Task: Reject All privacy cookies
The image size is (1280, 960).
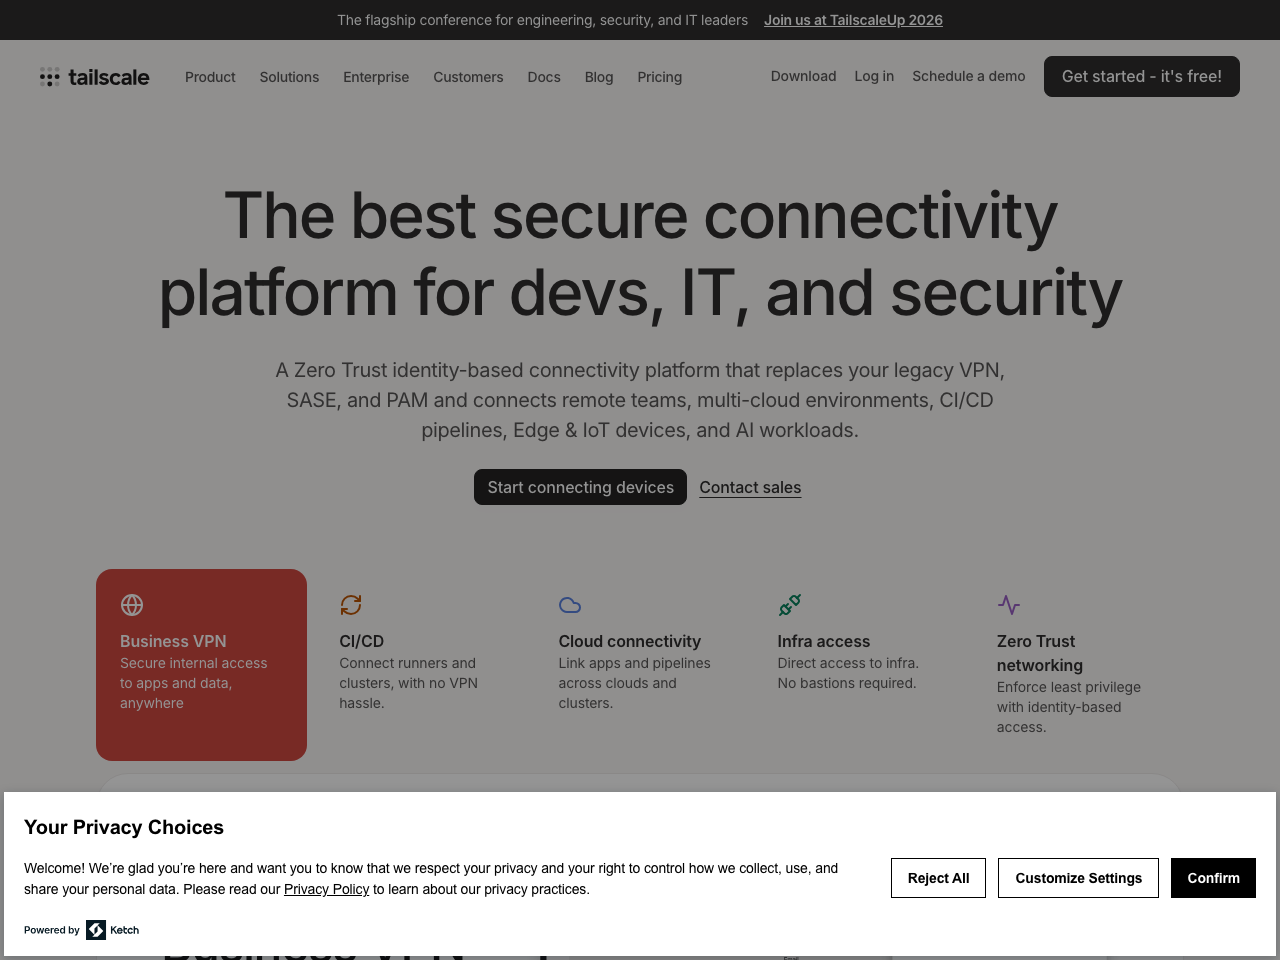Action: (938, 878)
